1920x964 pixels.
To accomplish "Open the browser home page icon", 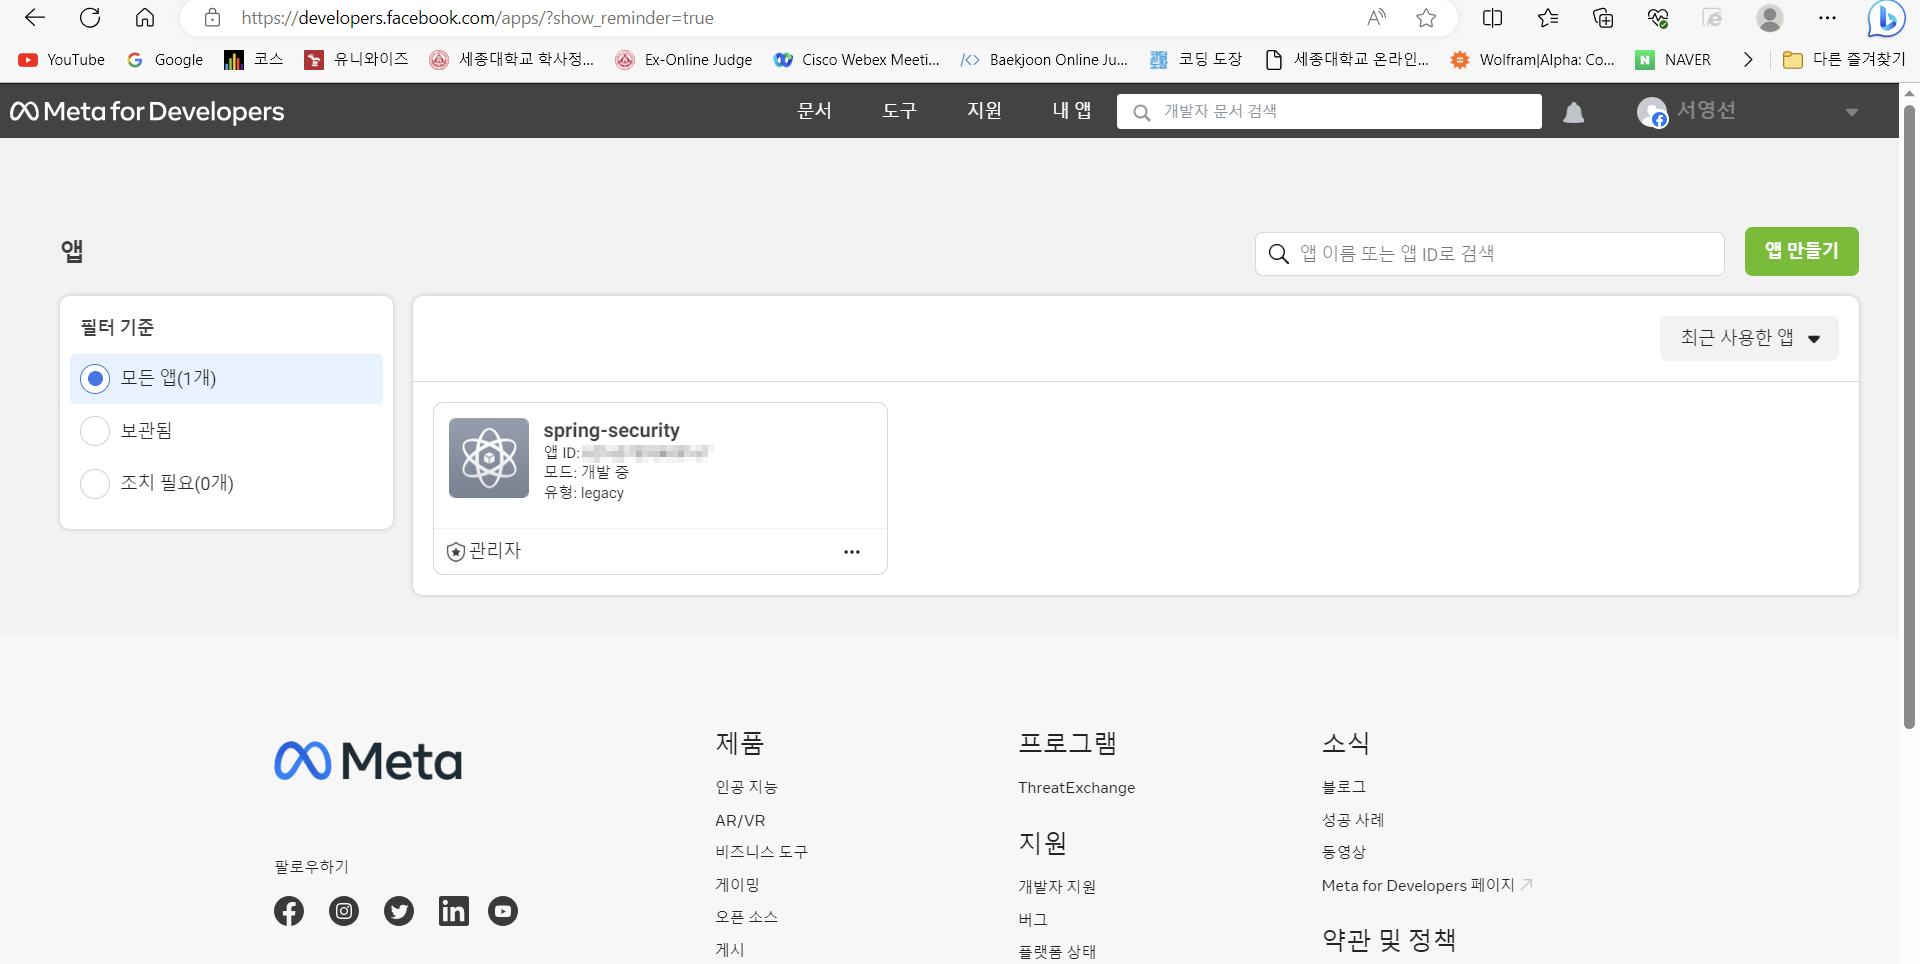I will click(145, 18).
